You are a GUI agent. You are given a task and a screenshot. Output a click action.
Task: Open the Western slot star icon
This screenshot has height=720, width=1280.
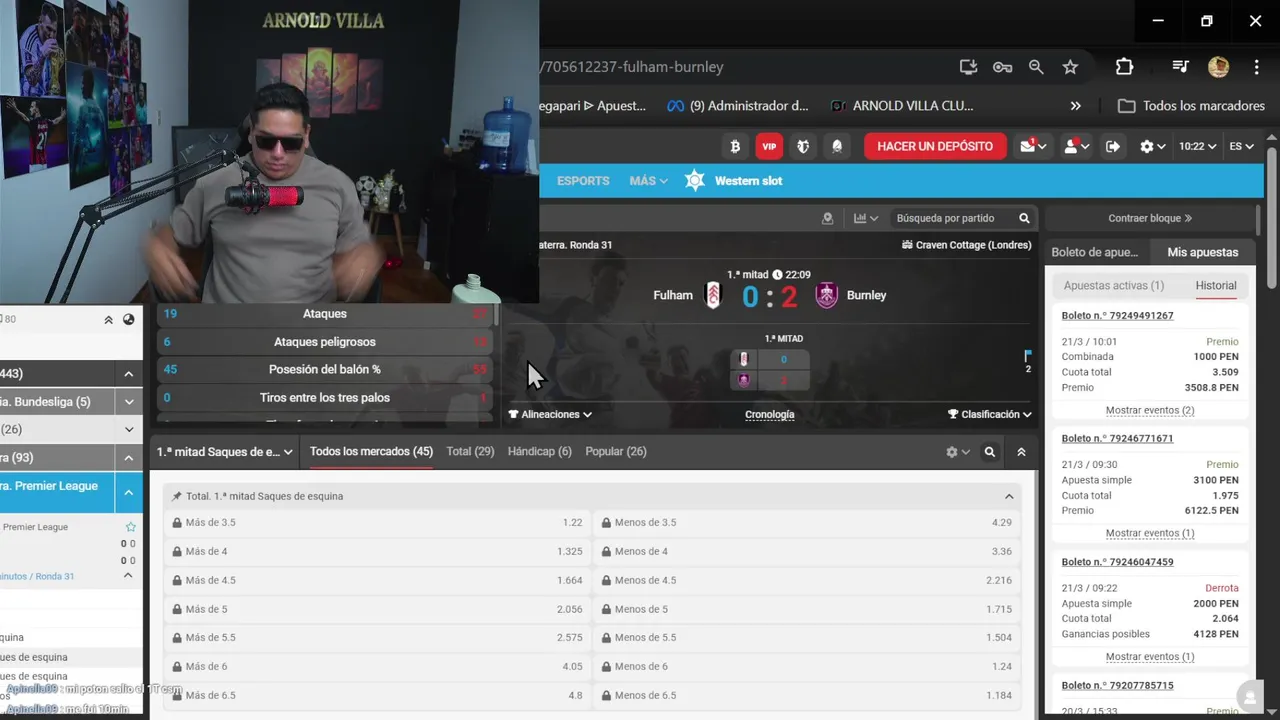[695, 181]
